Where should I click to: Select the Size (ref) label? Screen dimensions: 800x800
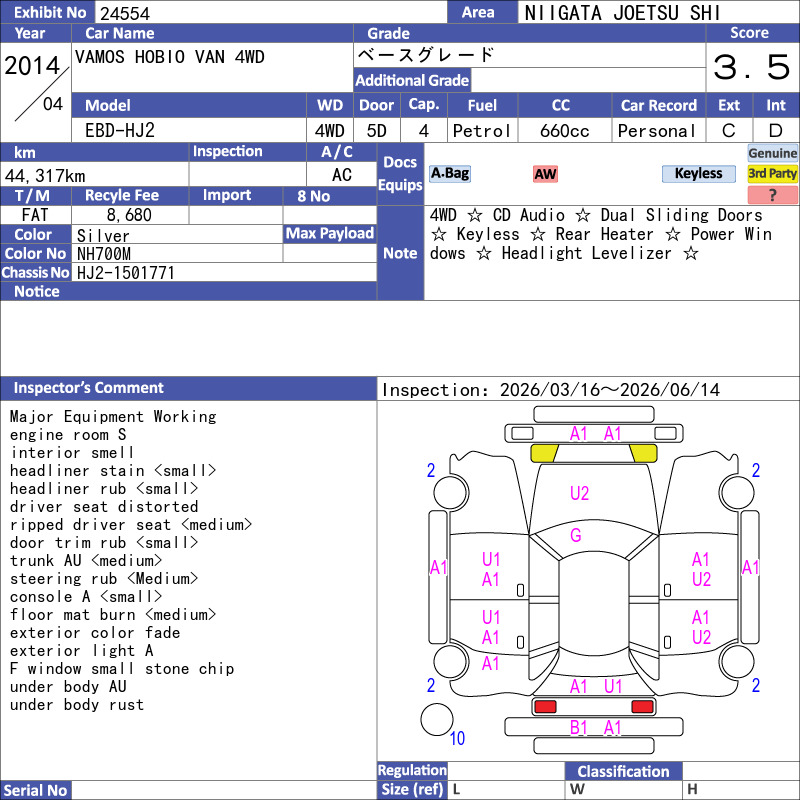click(412, 789)
